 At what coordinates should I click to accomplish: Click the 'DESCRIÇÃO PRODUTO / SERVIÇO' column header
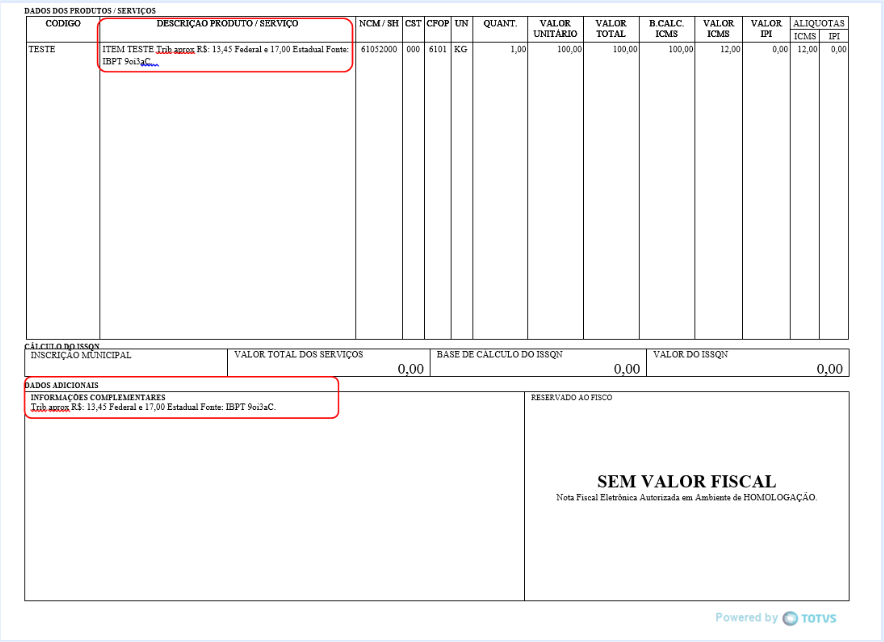pos(227,24)
